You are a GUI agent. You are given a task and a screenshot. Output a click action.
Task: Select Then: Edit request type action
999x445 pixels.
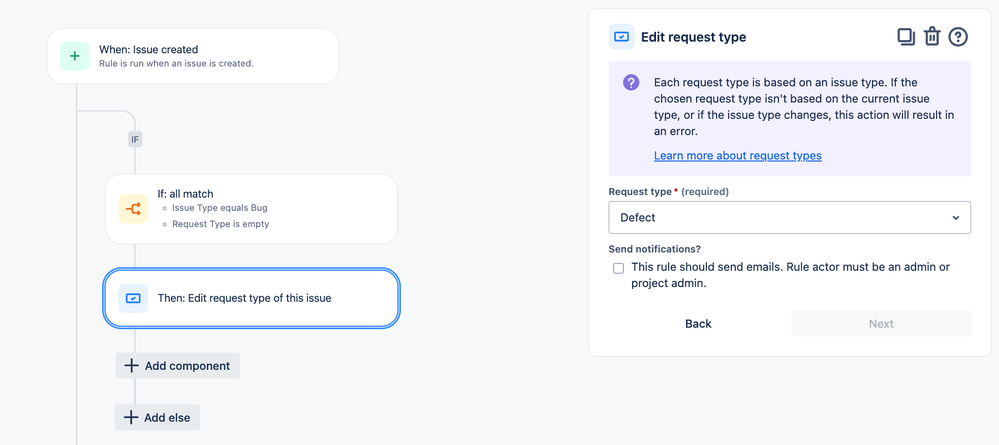pyautogui.click(x=252, y=298)
